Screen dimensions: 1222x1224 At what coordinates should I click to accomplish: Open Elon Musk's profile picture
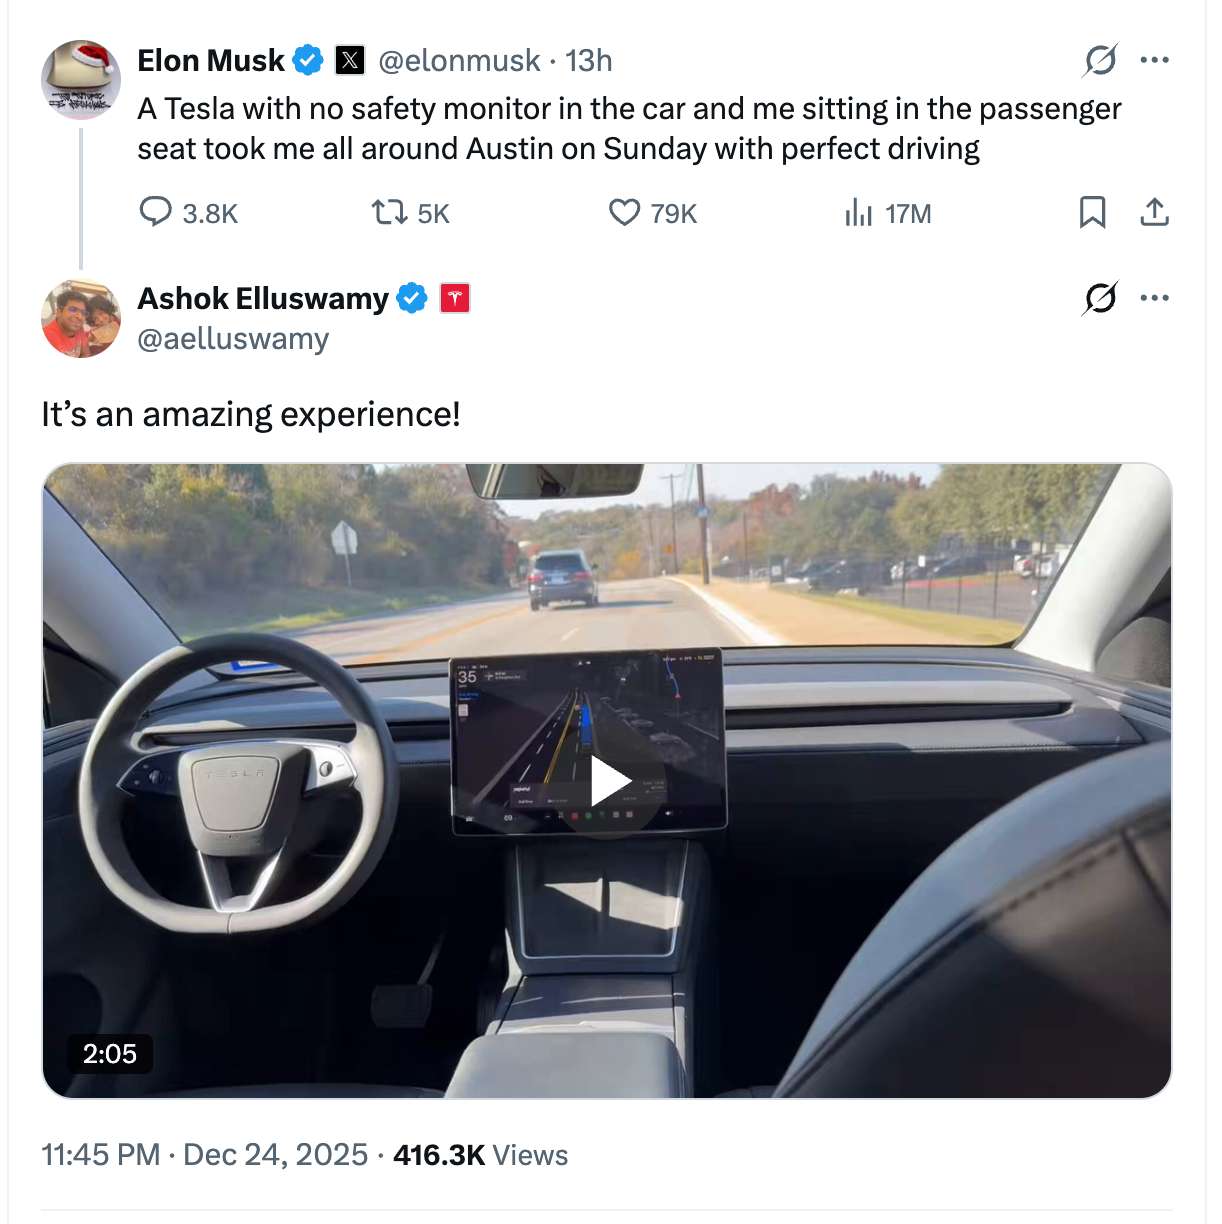pos(81,80)
